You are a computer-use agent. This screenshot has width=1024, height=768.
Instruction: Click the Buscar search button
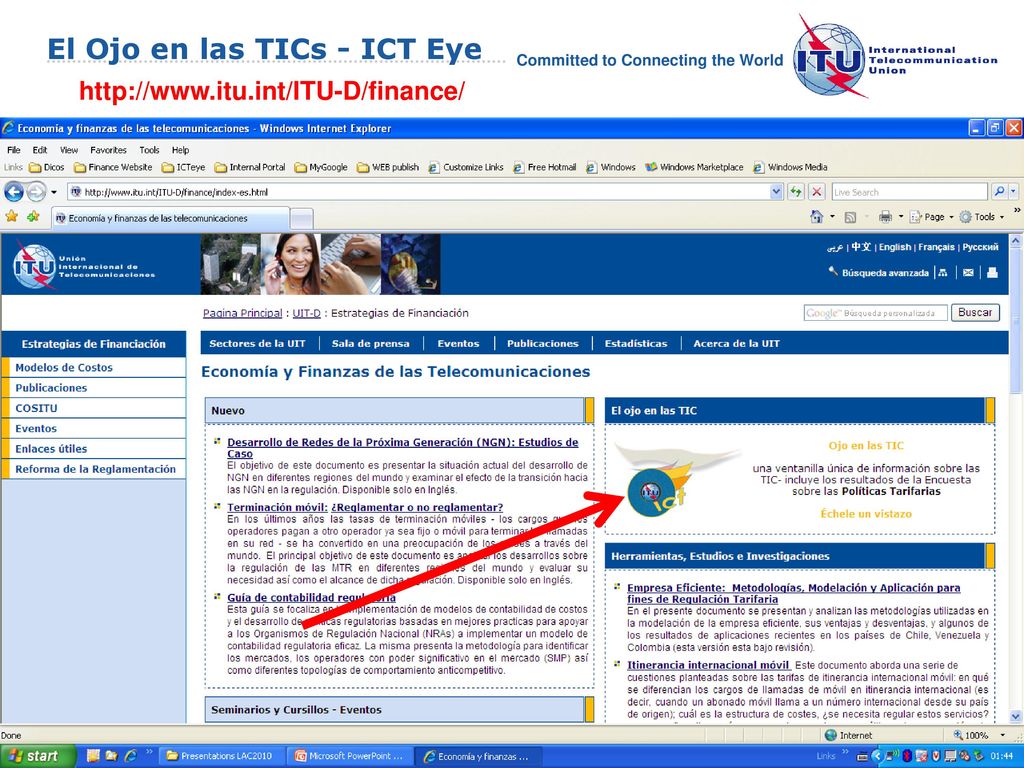click(x=974, y=312)
